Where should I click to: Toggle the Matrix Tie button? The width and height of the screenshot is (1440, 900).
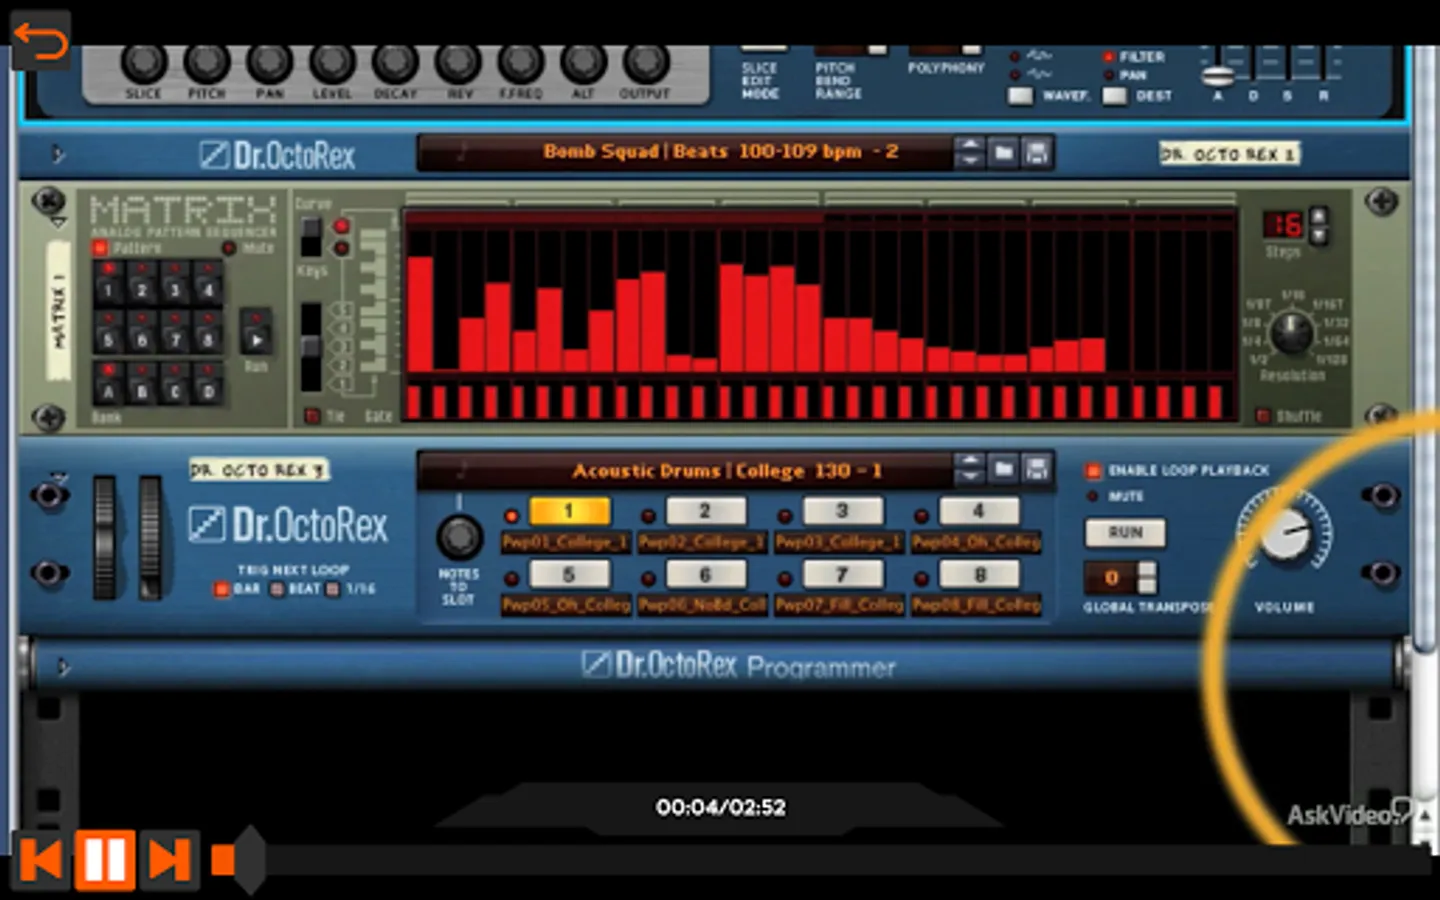click(x=311, y=415)
